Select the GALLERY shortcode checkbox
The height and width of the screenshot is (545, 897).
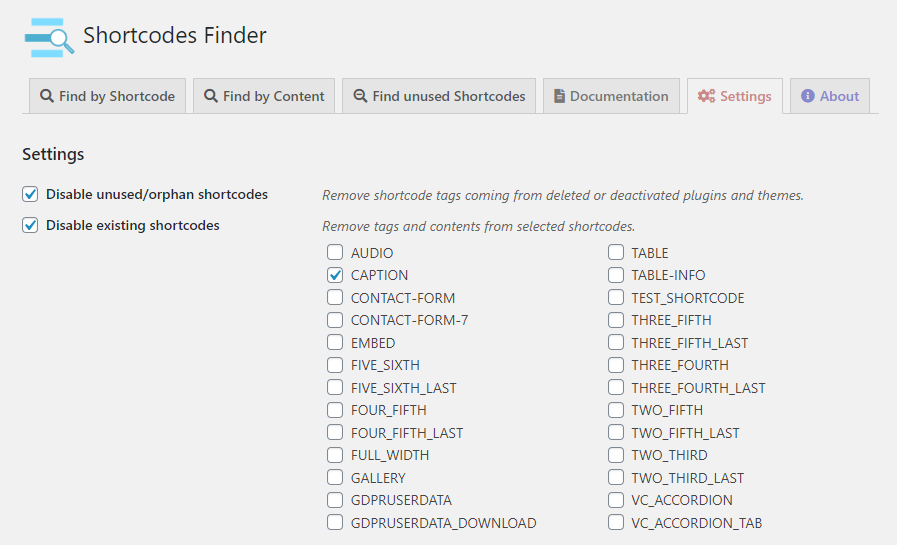coord(335,478)
